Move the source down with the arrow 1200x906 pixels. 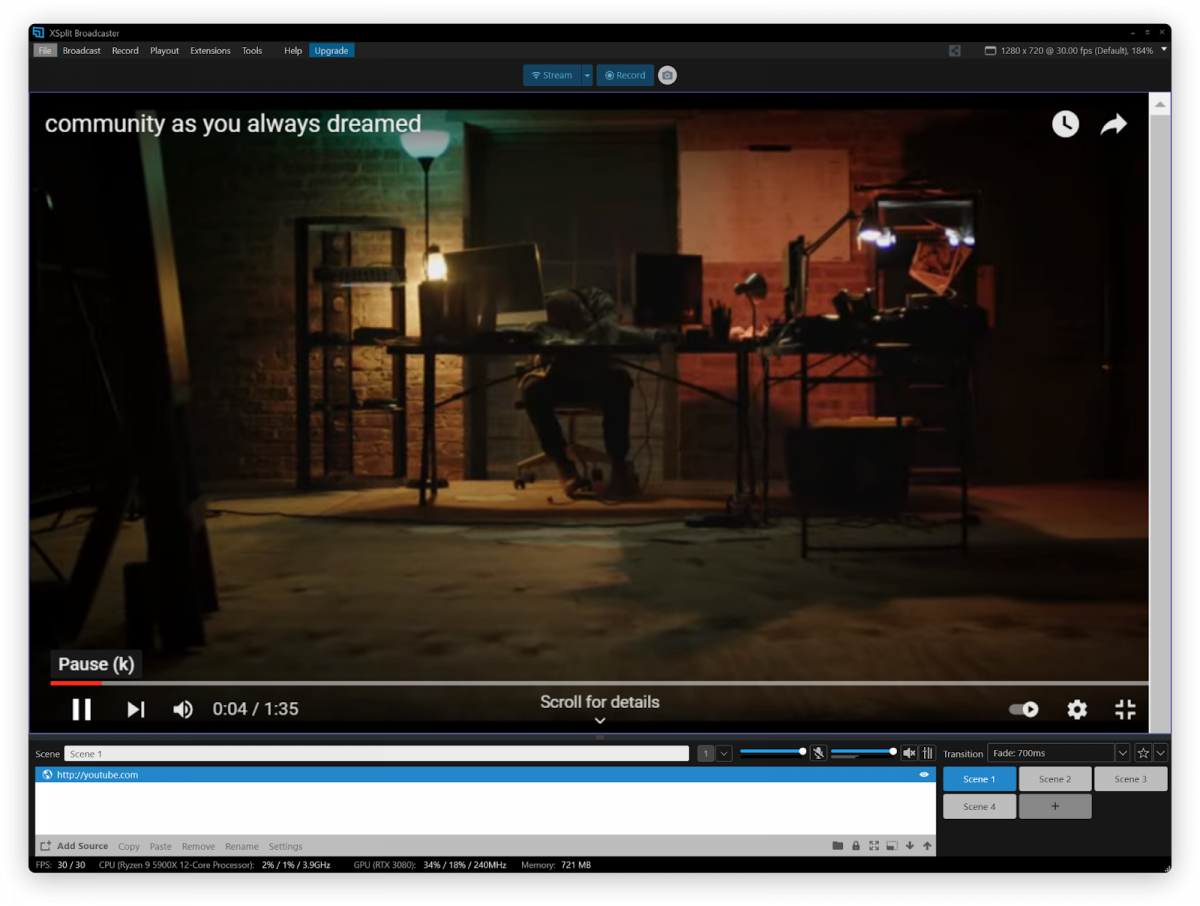tap(910, 846)
